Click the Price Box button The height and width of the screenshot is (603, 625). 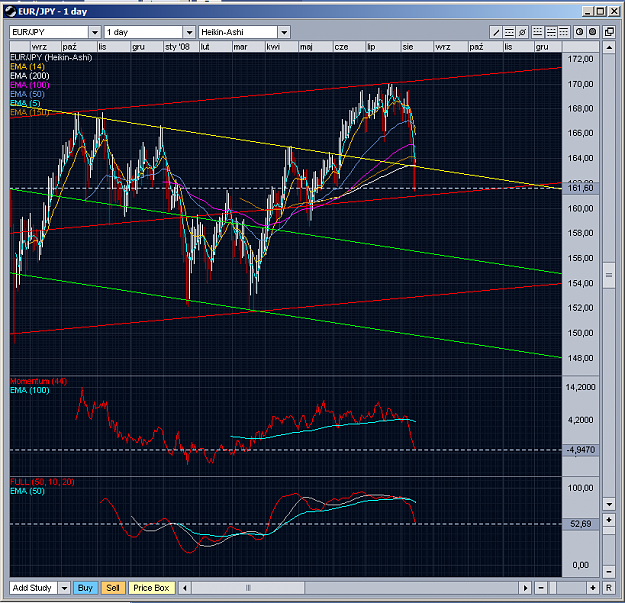point(151,588)
